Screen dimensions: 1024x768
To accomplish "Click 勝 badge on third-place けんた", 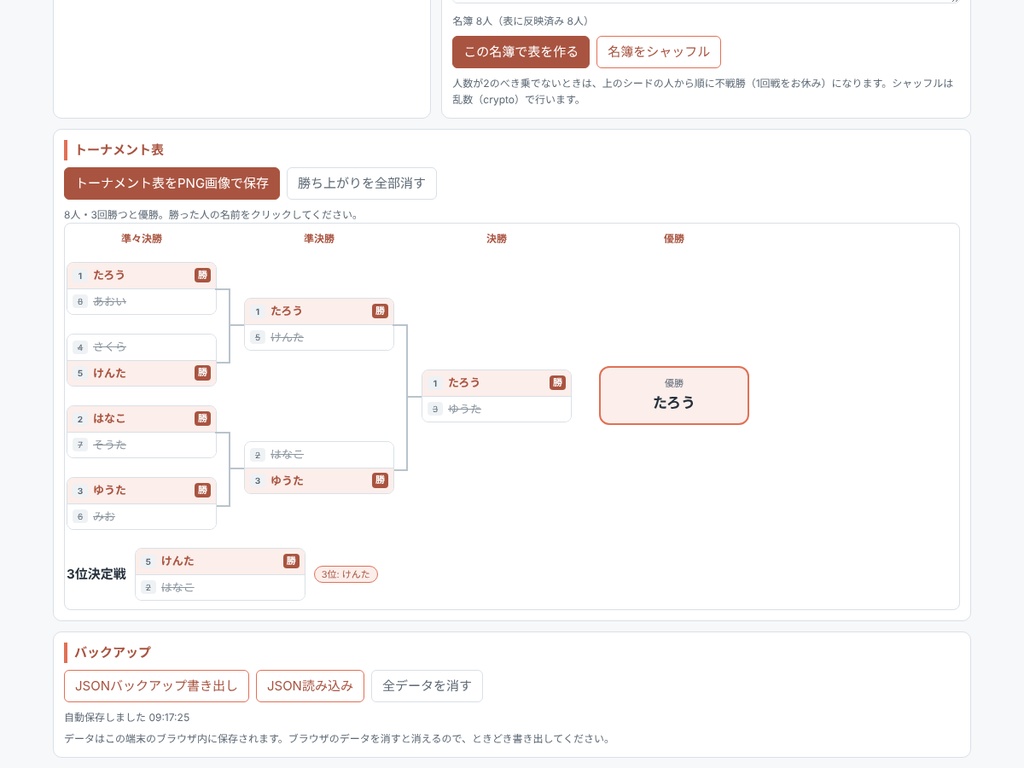I will (291, 562).
